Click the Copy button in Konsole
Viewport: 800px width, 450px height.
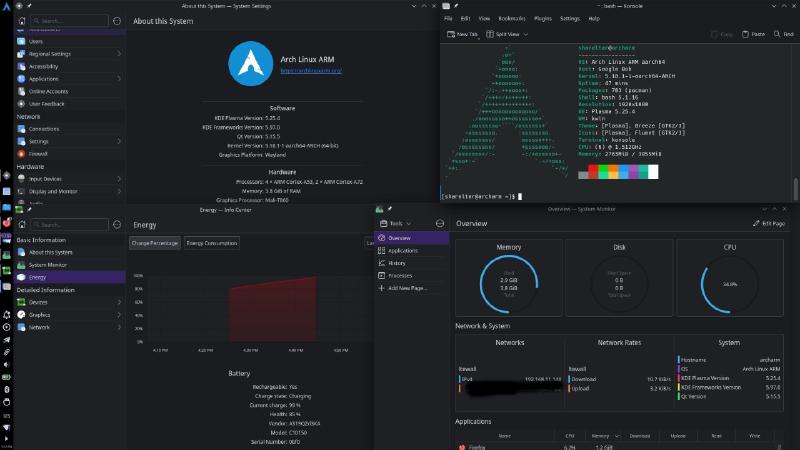point(722,34)
